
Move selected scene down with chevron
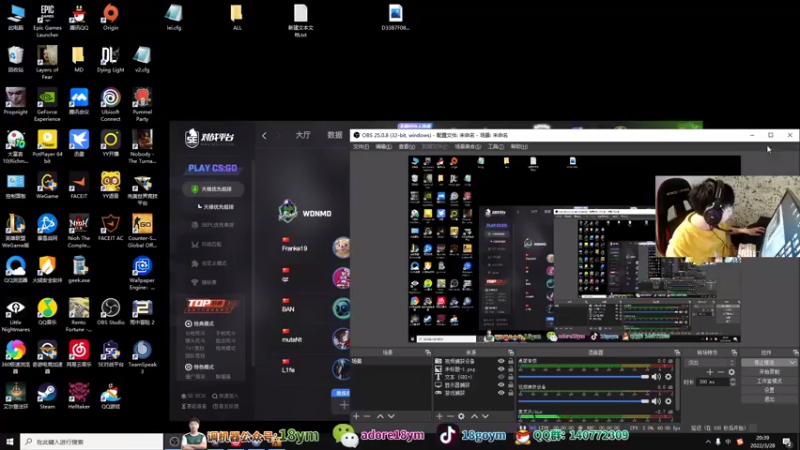point(391,416)
